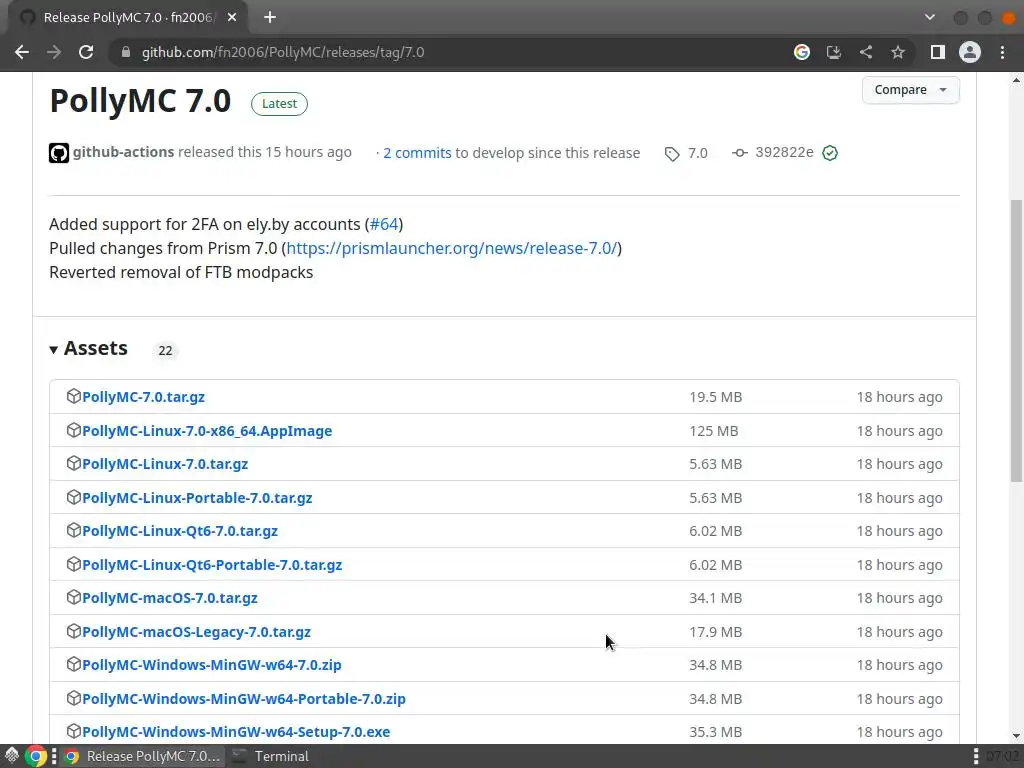The image size is (1024, 768).
Task: Download PollyMC-Linux-7.0.tar.gz
Action: 165,464
